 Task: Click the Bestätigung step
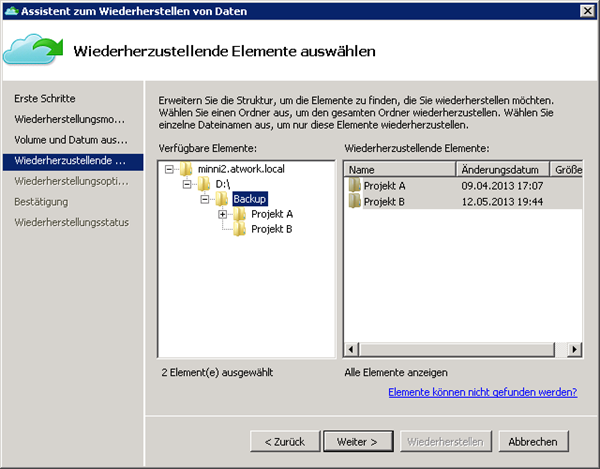click(x=41, y=202)
